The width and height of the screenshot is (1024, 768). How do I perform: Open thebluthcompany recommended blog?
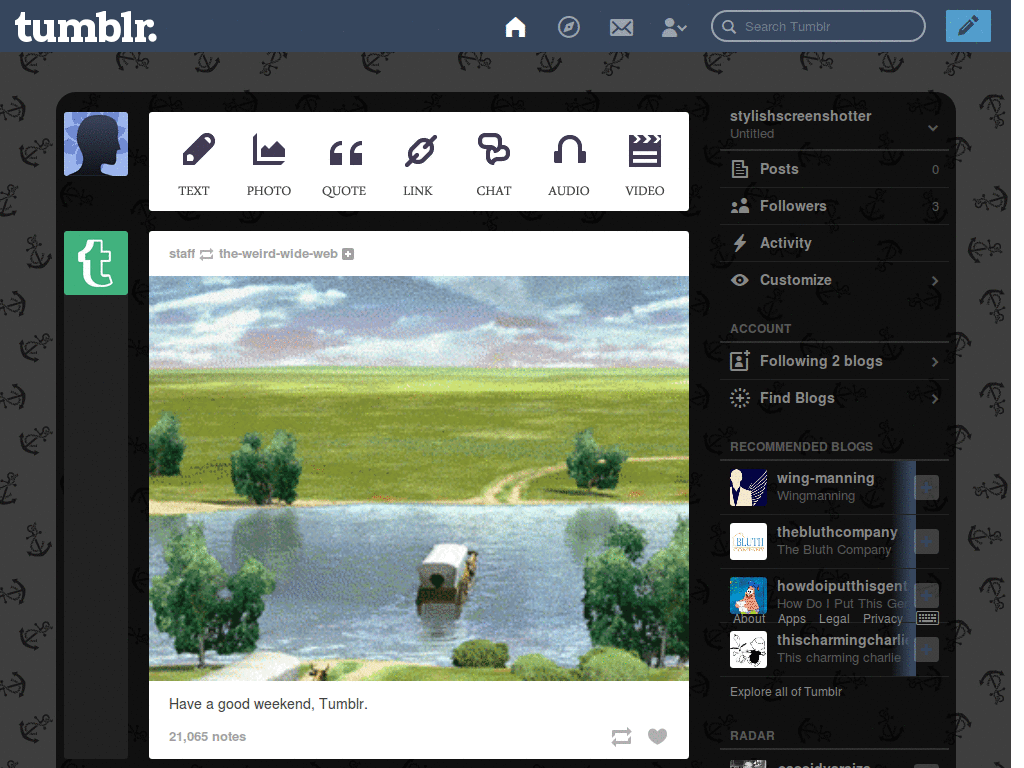pyautogui.click(x=837, y=532)
